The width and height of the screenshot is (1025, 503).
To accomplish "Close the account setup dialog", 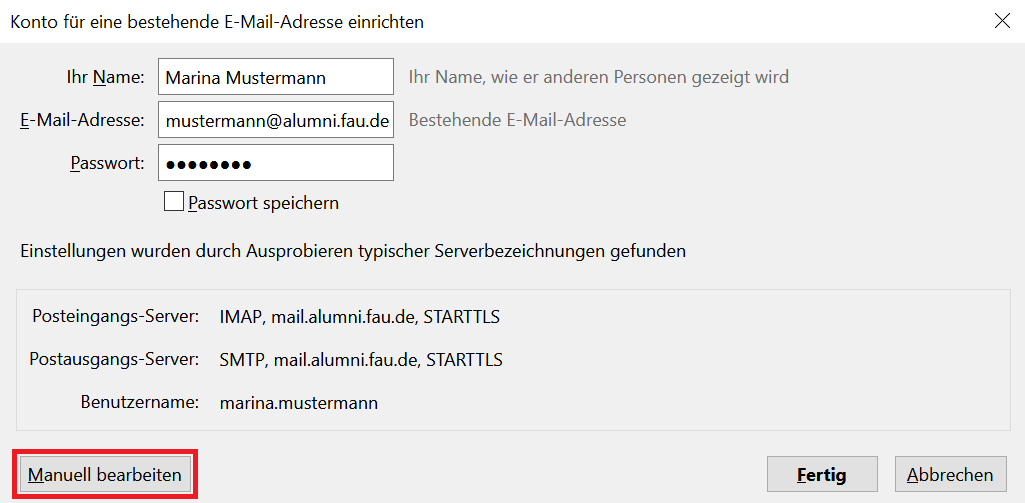I will click(x=1002, y=21).
